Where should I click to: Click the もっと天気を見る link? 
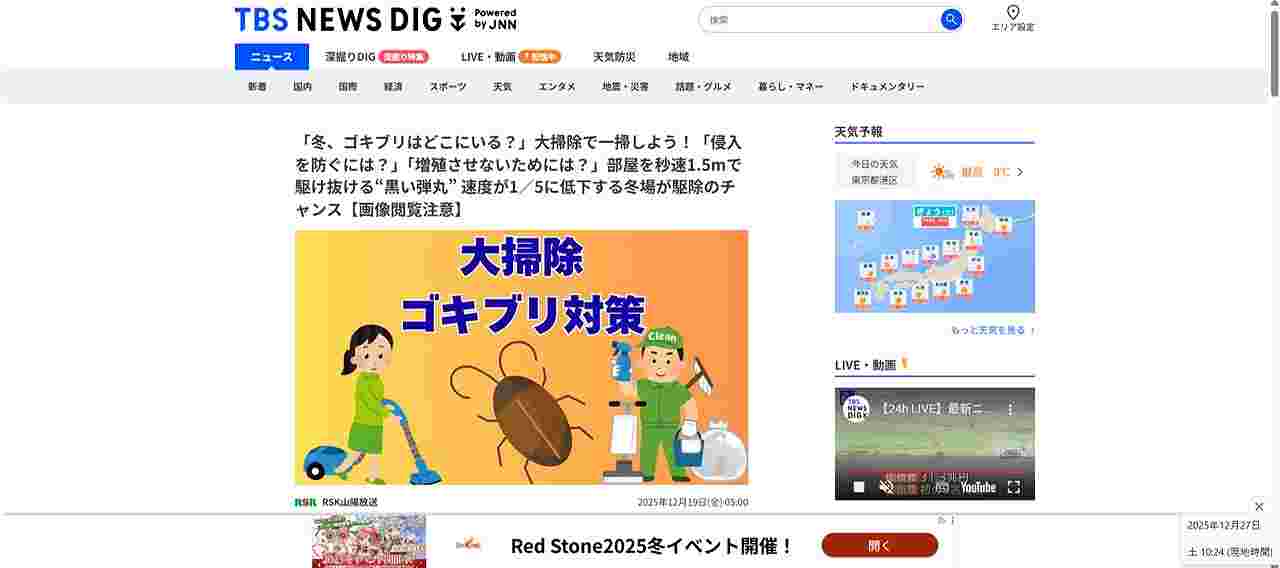click(x=992, y=330)
